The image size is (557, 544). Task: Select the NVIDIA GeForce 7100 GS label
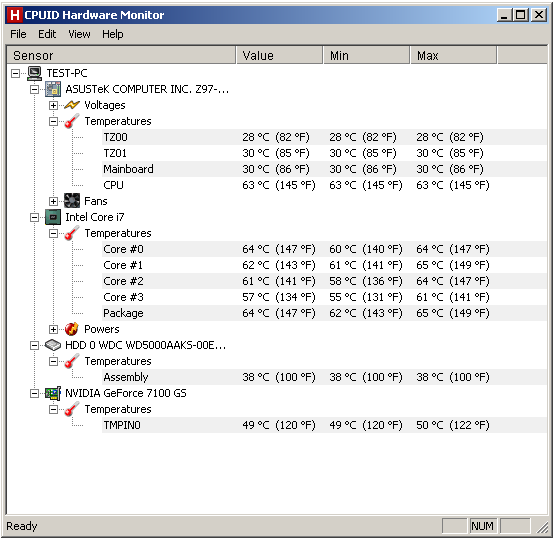(x=126, y=393)
